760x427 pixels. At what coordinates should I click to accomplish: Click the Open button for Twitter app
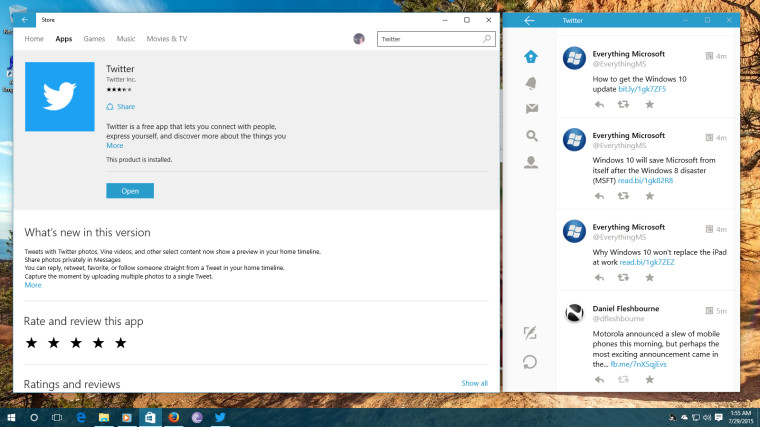pos(130,191)
